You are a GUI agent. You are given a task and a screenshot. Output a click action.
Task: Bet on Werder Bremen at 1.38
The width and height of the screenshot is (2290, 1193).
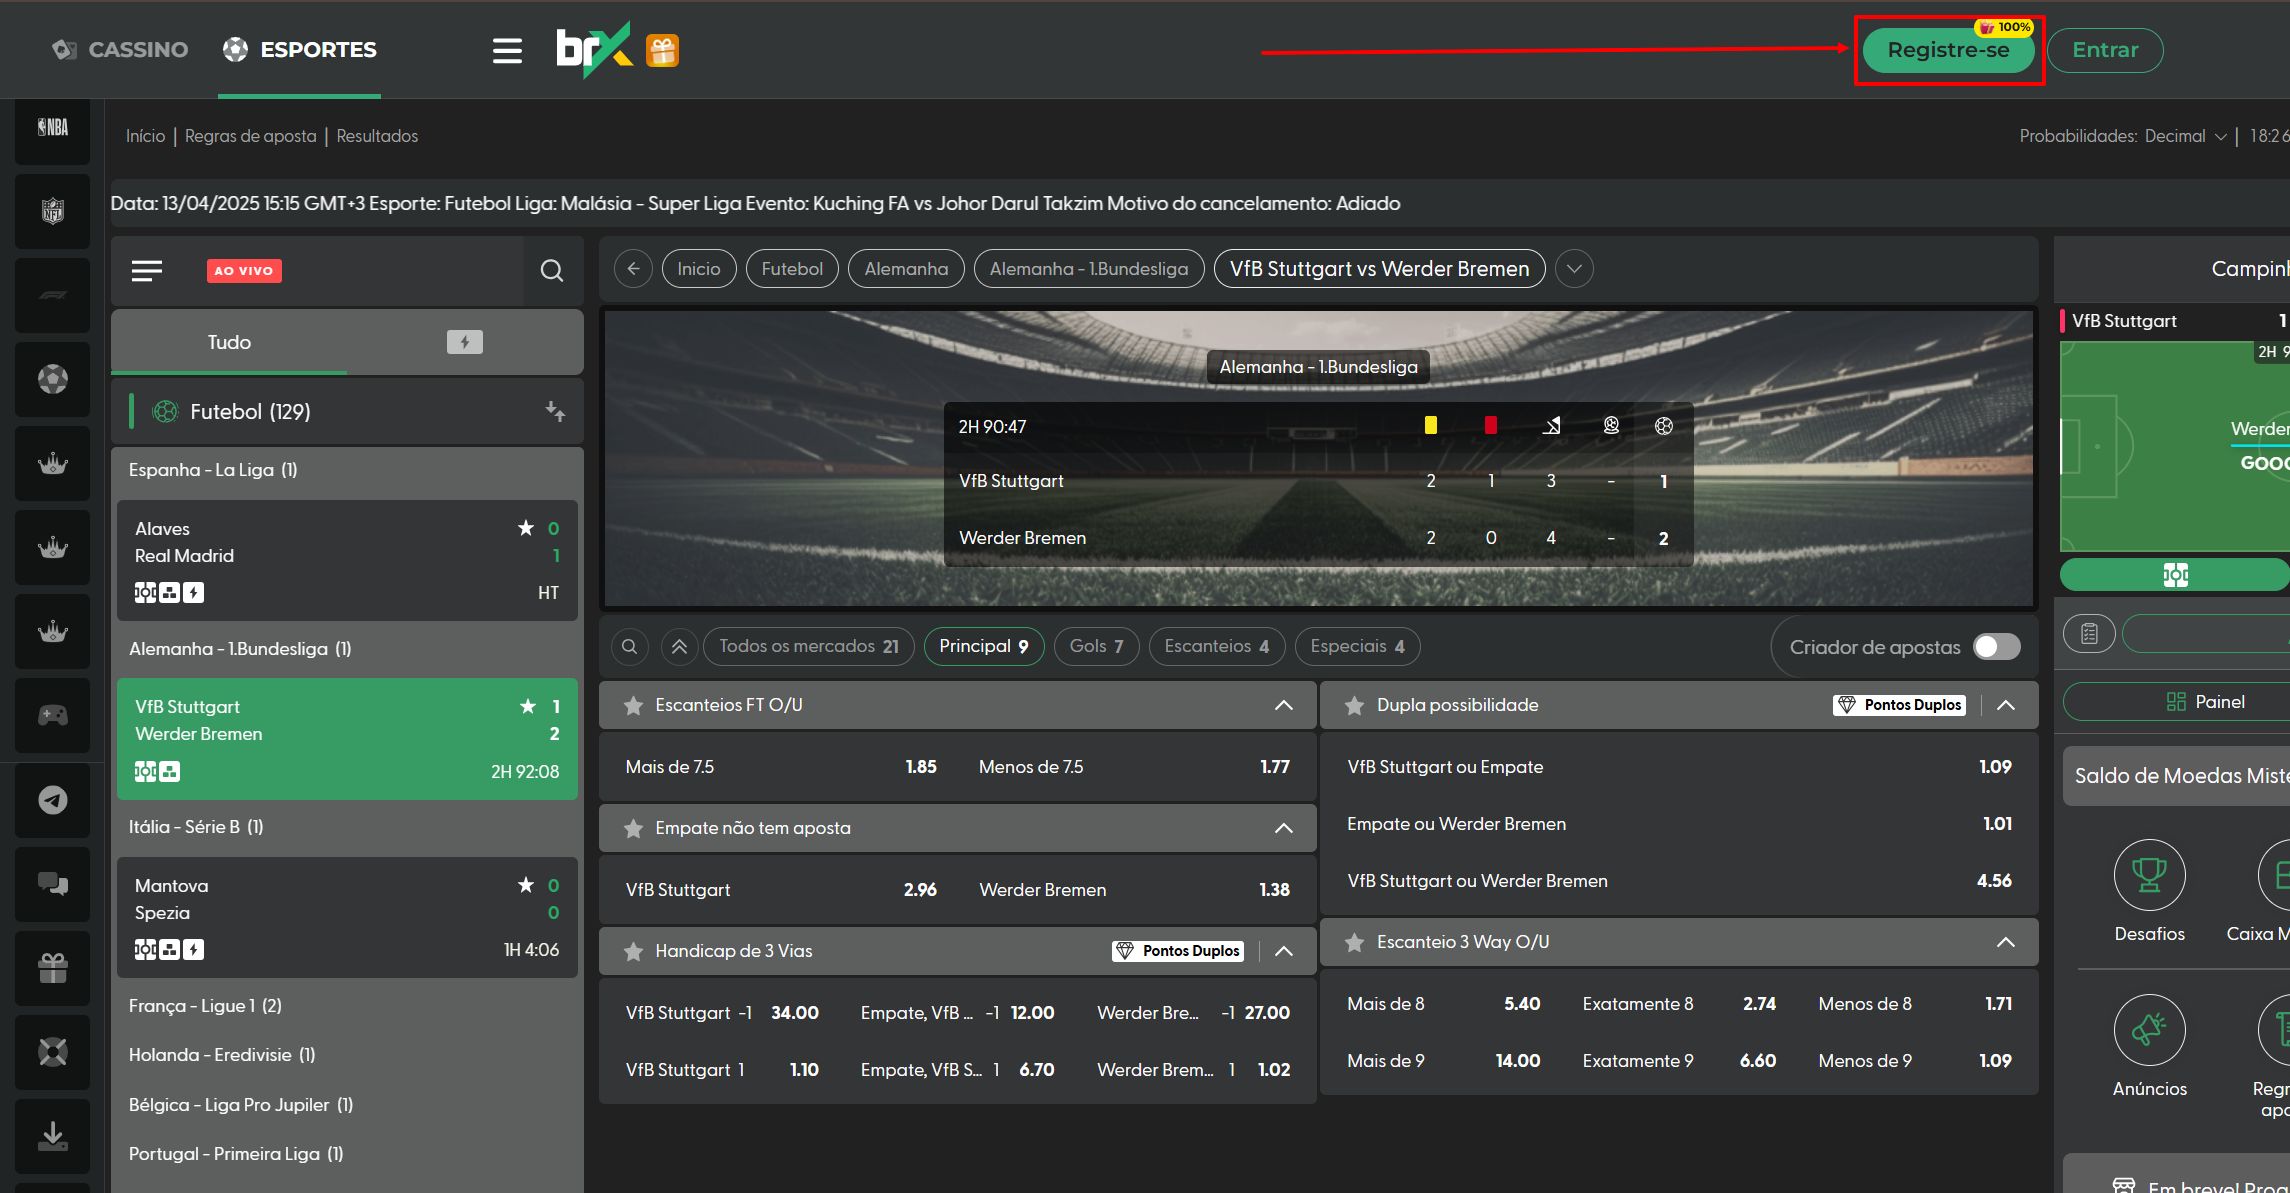coord(1134,890)
